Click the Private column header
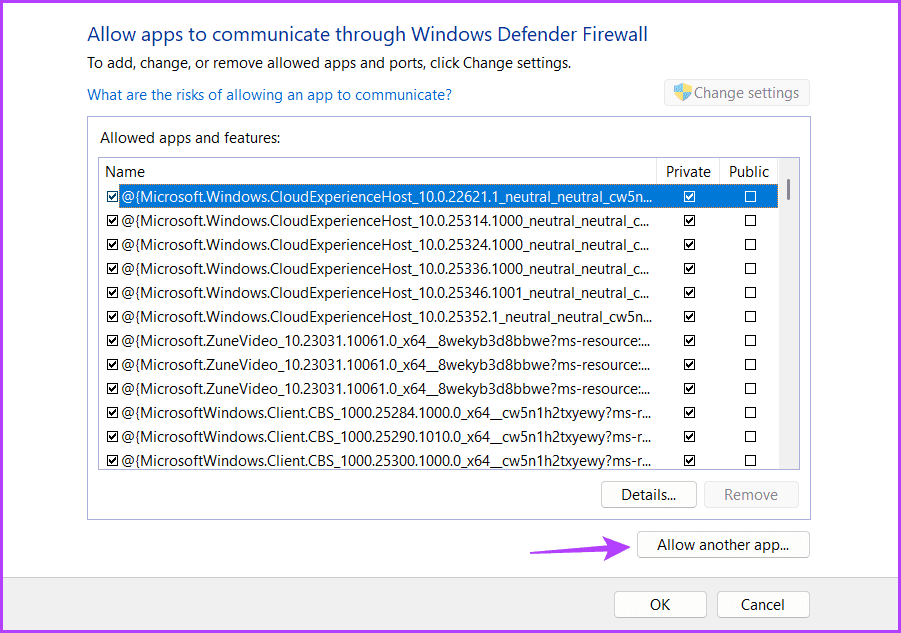This screenshot has height=633, width=901. pyautogui.click(x=688, y=172)
